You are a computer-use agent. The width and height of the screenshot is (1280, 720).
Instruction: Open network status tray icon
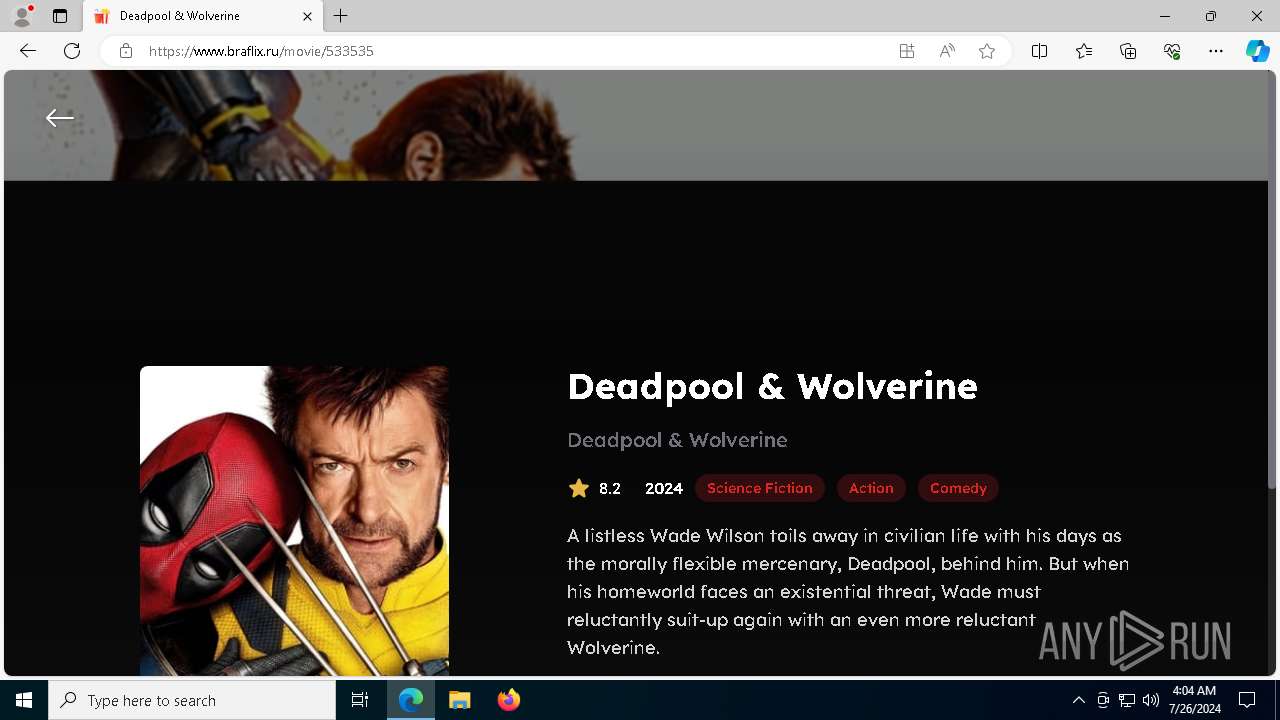1127,700
